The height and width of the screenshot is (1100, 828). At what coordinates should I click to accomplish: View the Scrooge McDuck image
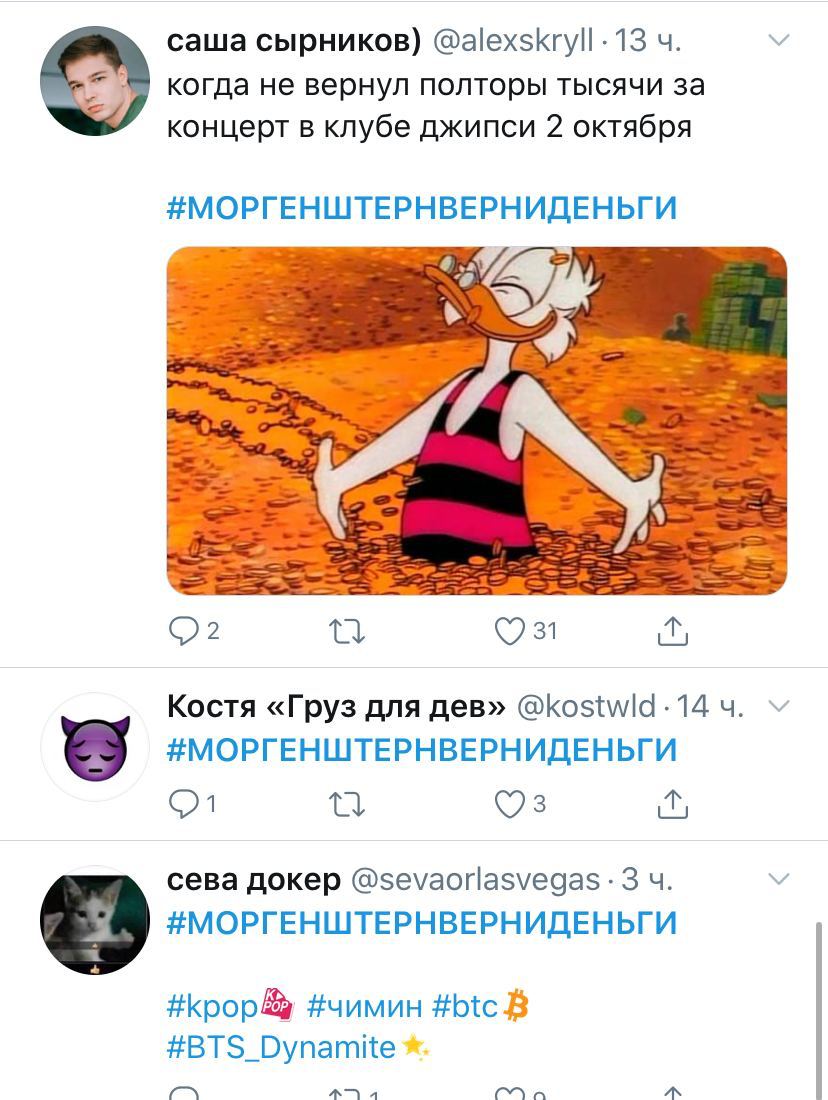[x=476, y=421]
